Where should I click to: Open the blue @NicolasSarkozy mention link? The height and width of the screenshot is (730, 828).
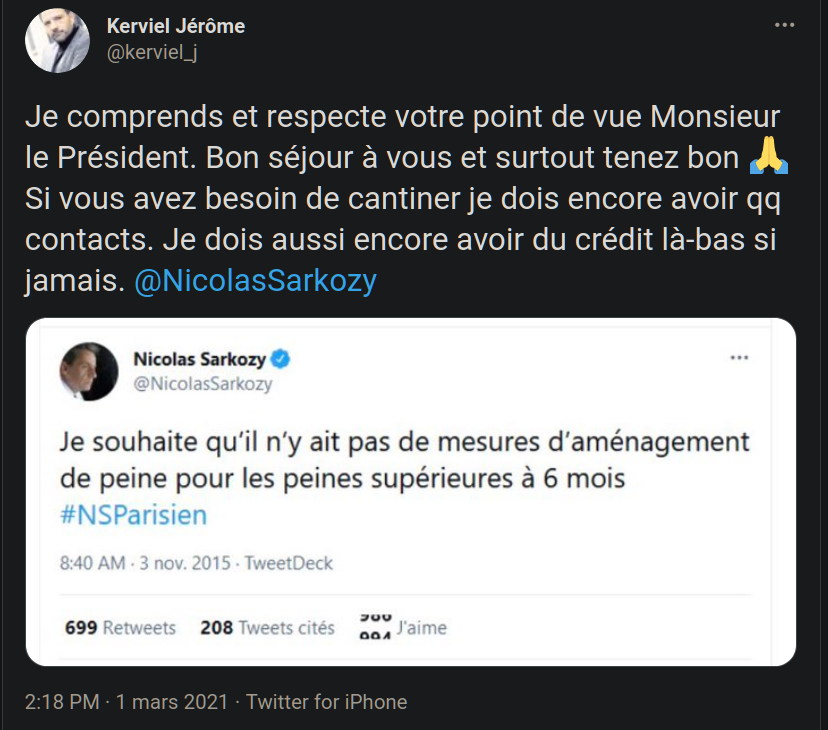click(255, 281)
